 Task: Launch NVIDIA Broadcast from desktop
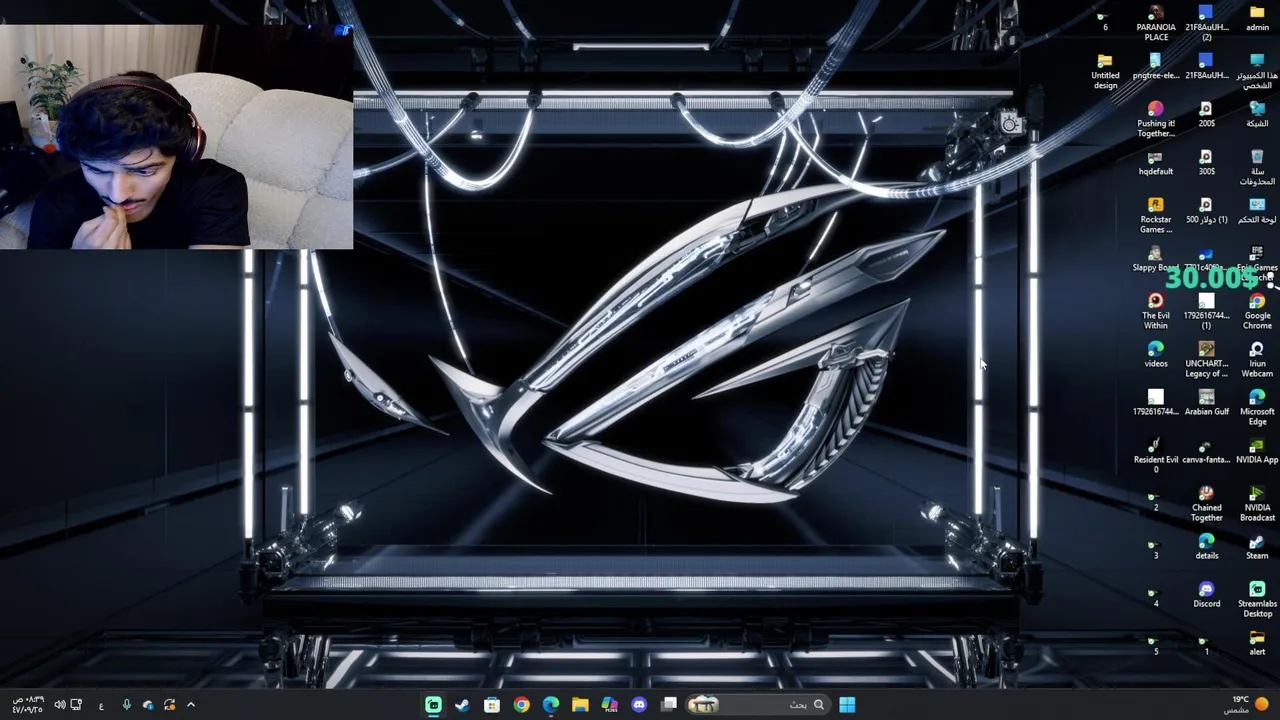(x=1257, y=503)
